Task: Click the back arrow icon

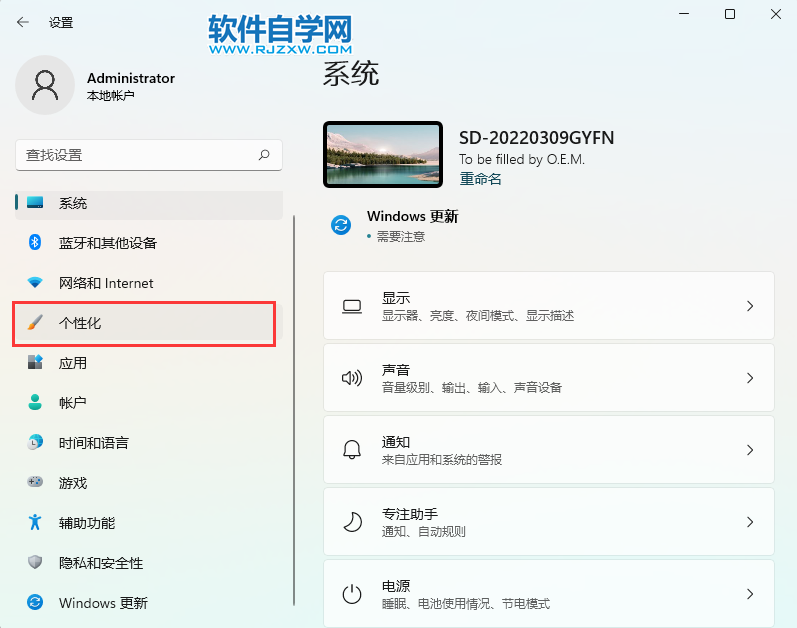Action: 23,22
